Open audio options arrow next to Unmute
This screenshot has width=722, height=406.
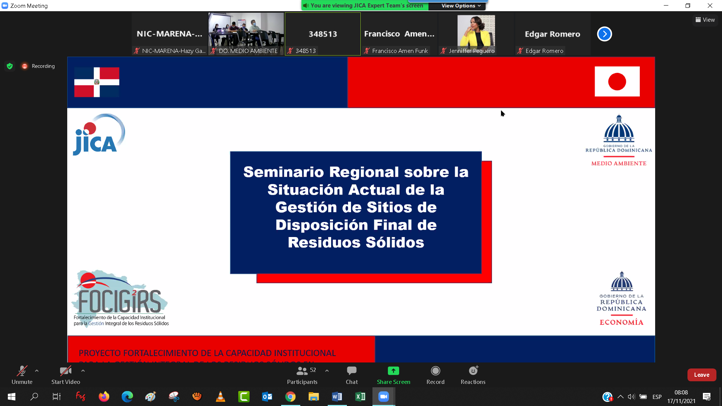click(37, 371)
